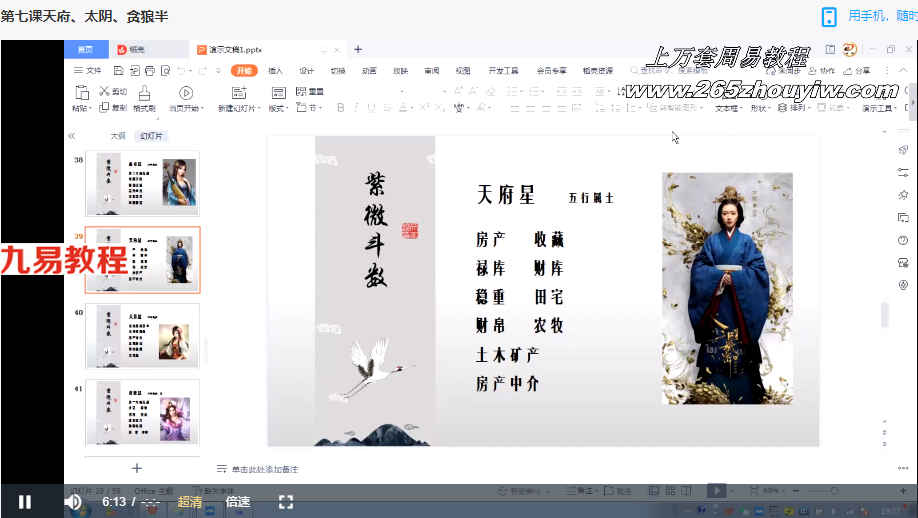Open the 节 section dropdown
The height and width of the screenshot is (518, 918).
pyautogui.click(x=309, y=108)
